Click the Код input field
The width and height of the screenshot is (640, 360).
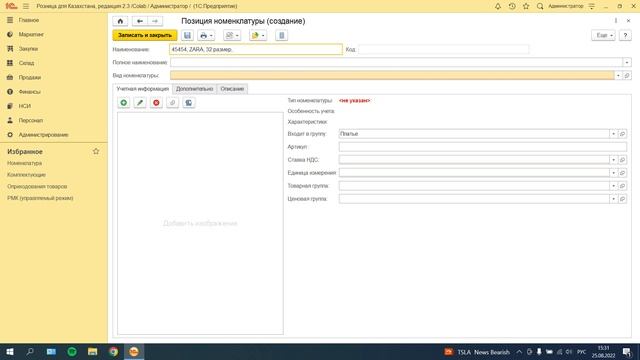pyautogui.click(x=444, y=49)
